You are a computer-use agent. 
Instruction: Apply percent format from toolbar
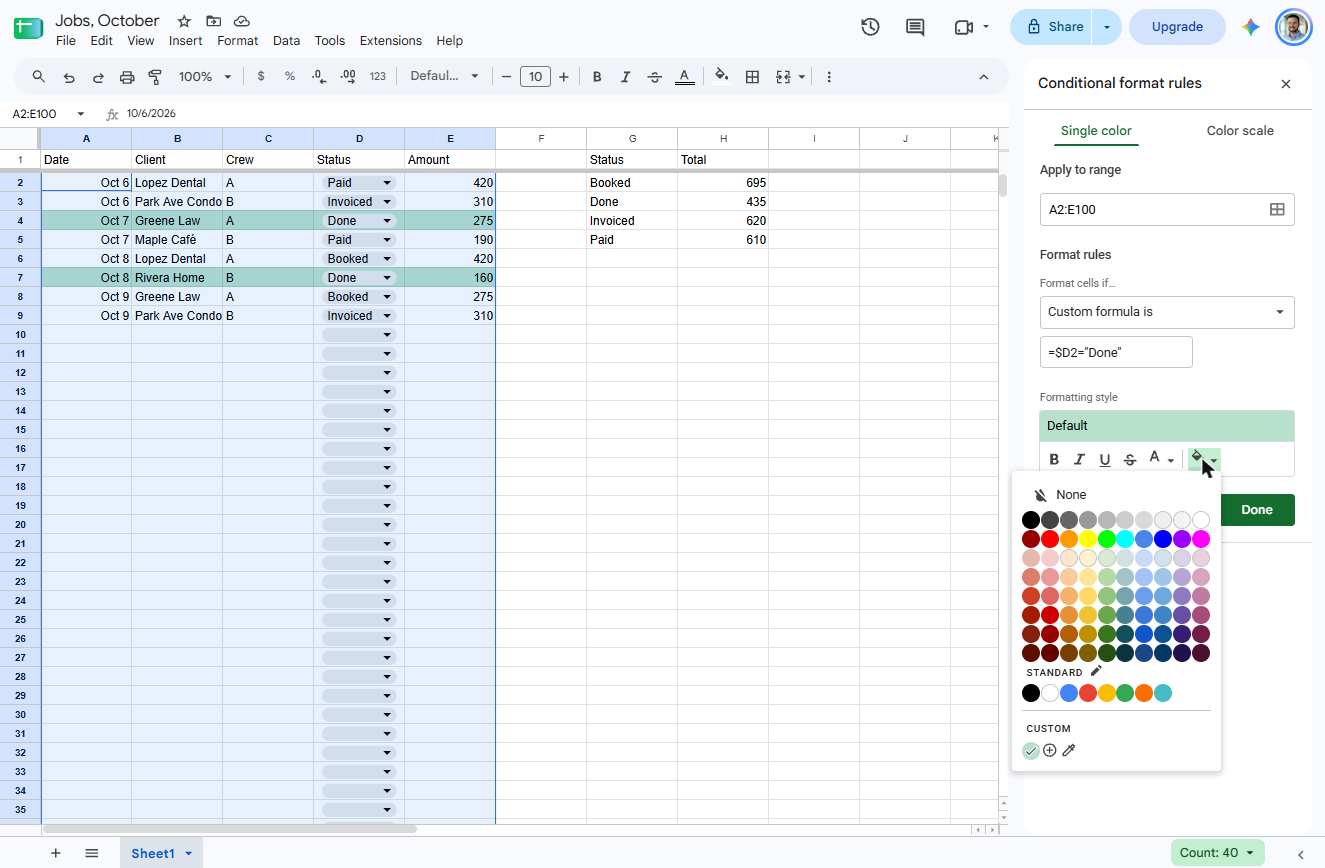(290, 77)
